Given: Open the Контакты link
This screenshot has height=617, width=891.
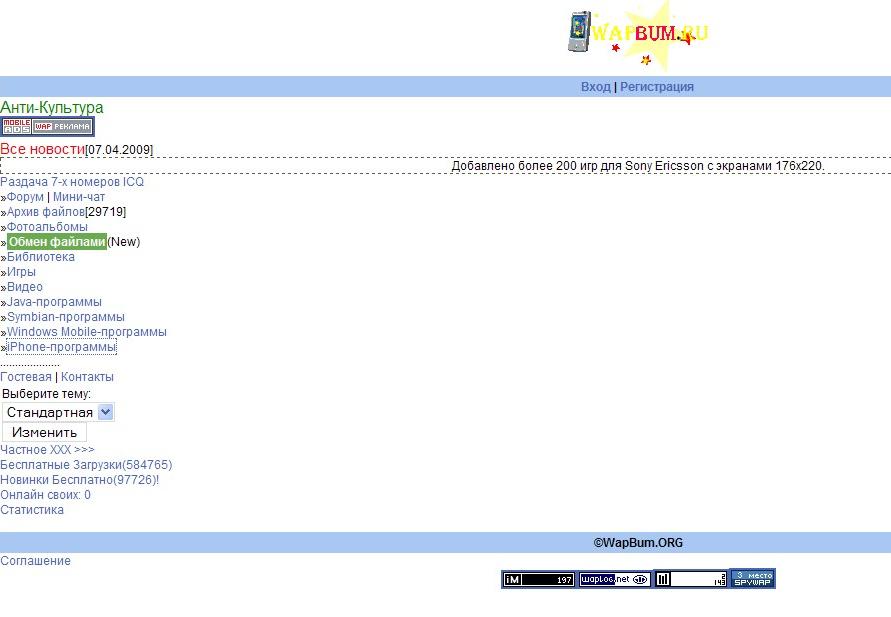Looking at the screenshot, I should click(x=87, y=377).
